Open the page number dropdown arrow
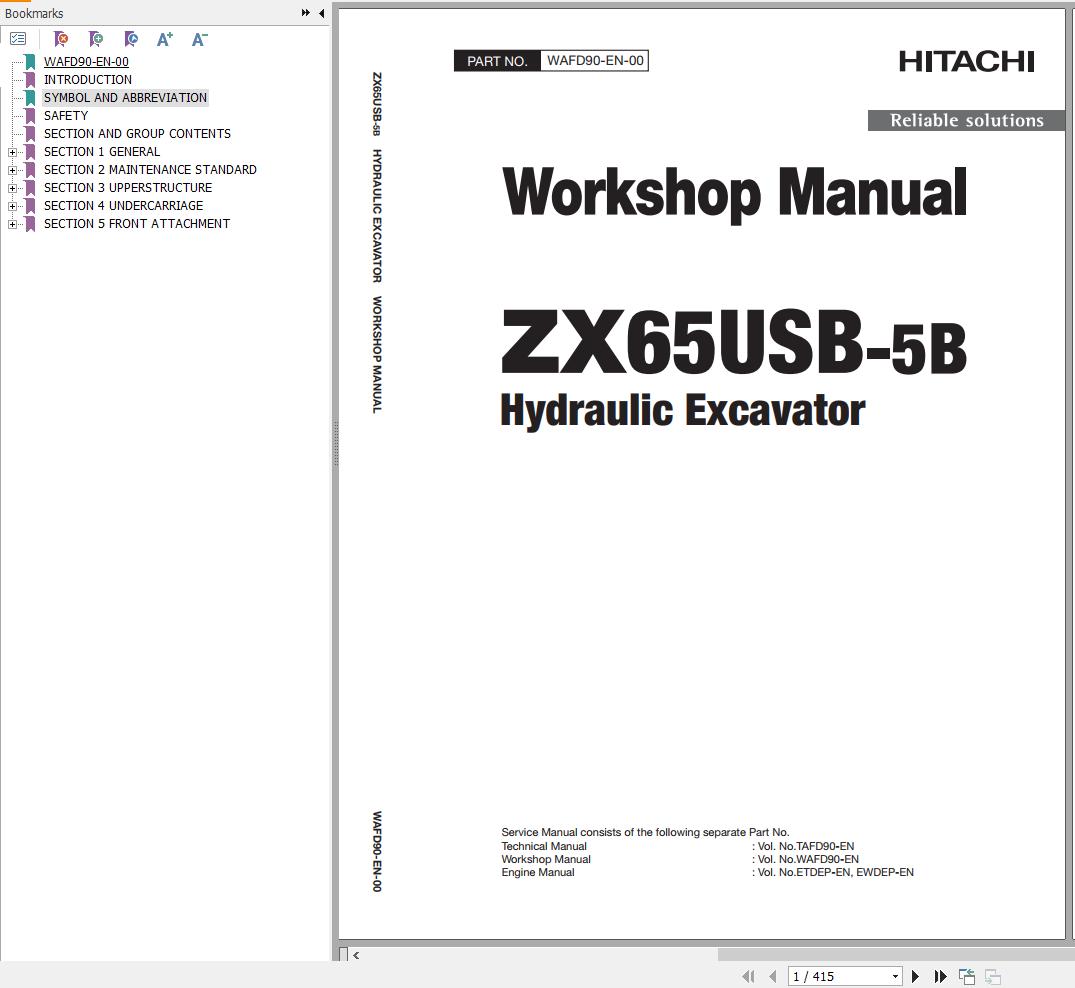 (895, 976)
